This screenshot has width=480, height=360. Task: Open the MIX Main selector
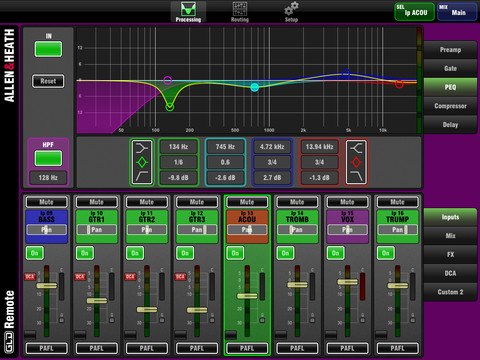pos(457,12)
